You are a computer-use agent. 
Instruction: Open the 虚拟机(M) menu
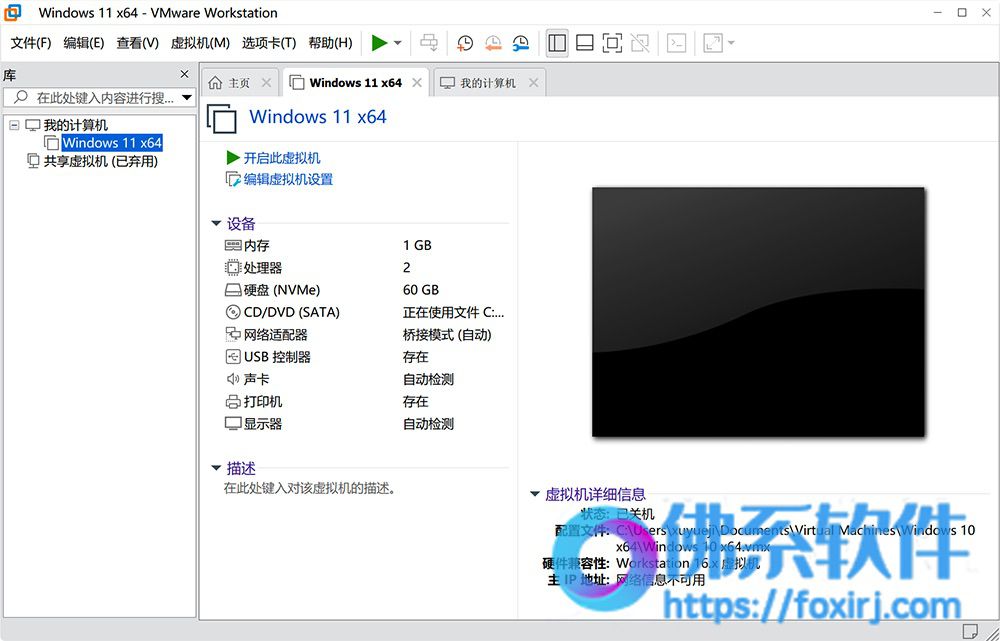point(200,43)
